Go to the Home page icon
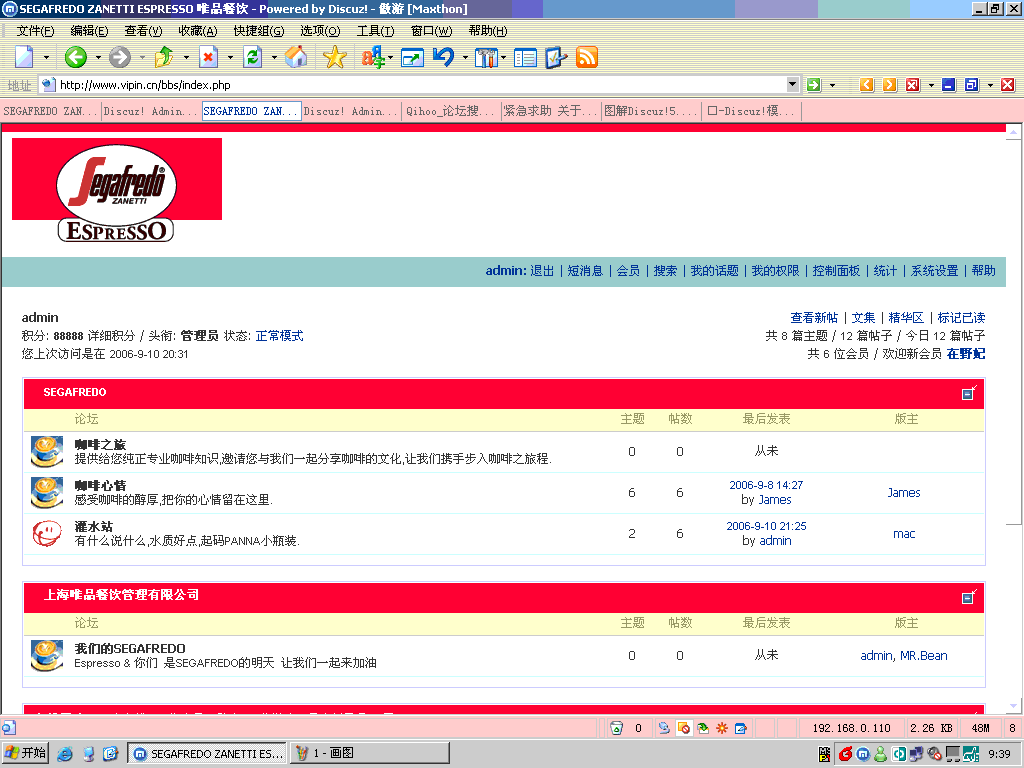Viewport: 1024px width, 768px height. pyautogui.click(x=296, y=57)
